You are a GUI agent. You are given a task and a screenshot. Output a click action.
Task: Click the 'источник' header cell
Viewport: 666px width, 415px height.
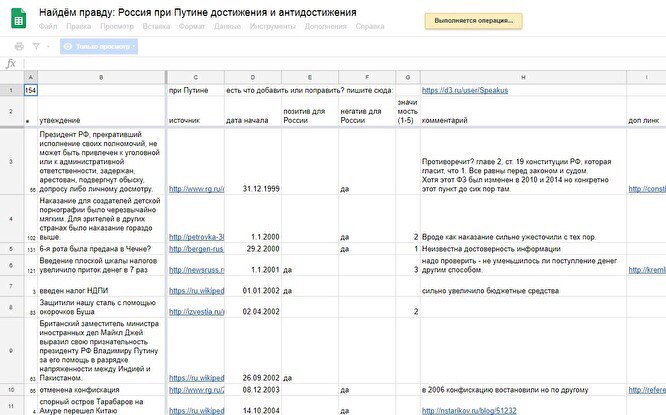pyautogui.click(x=195, y=111)
